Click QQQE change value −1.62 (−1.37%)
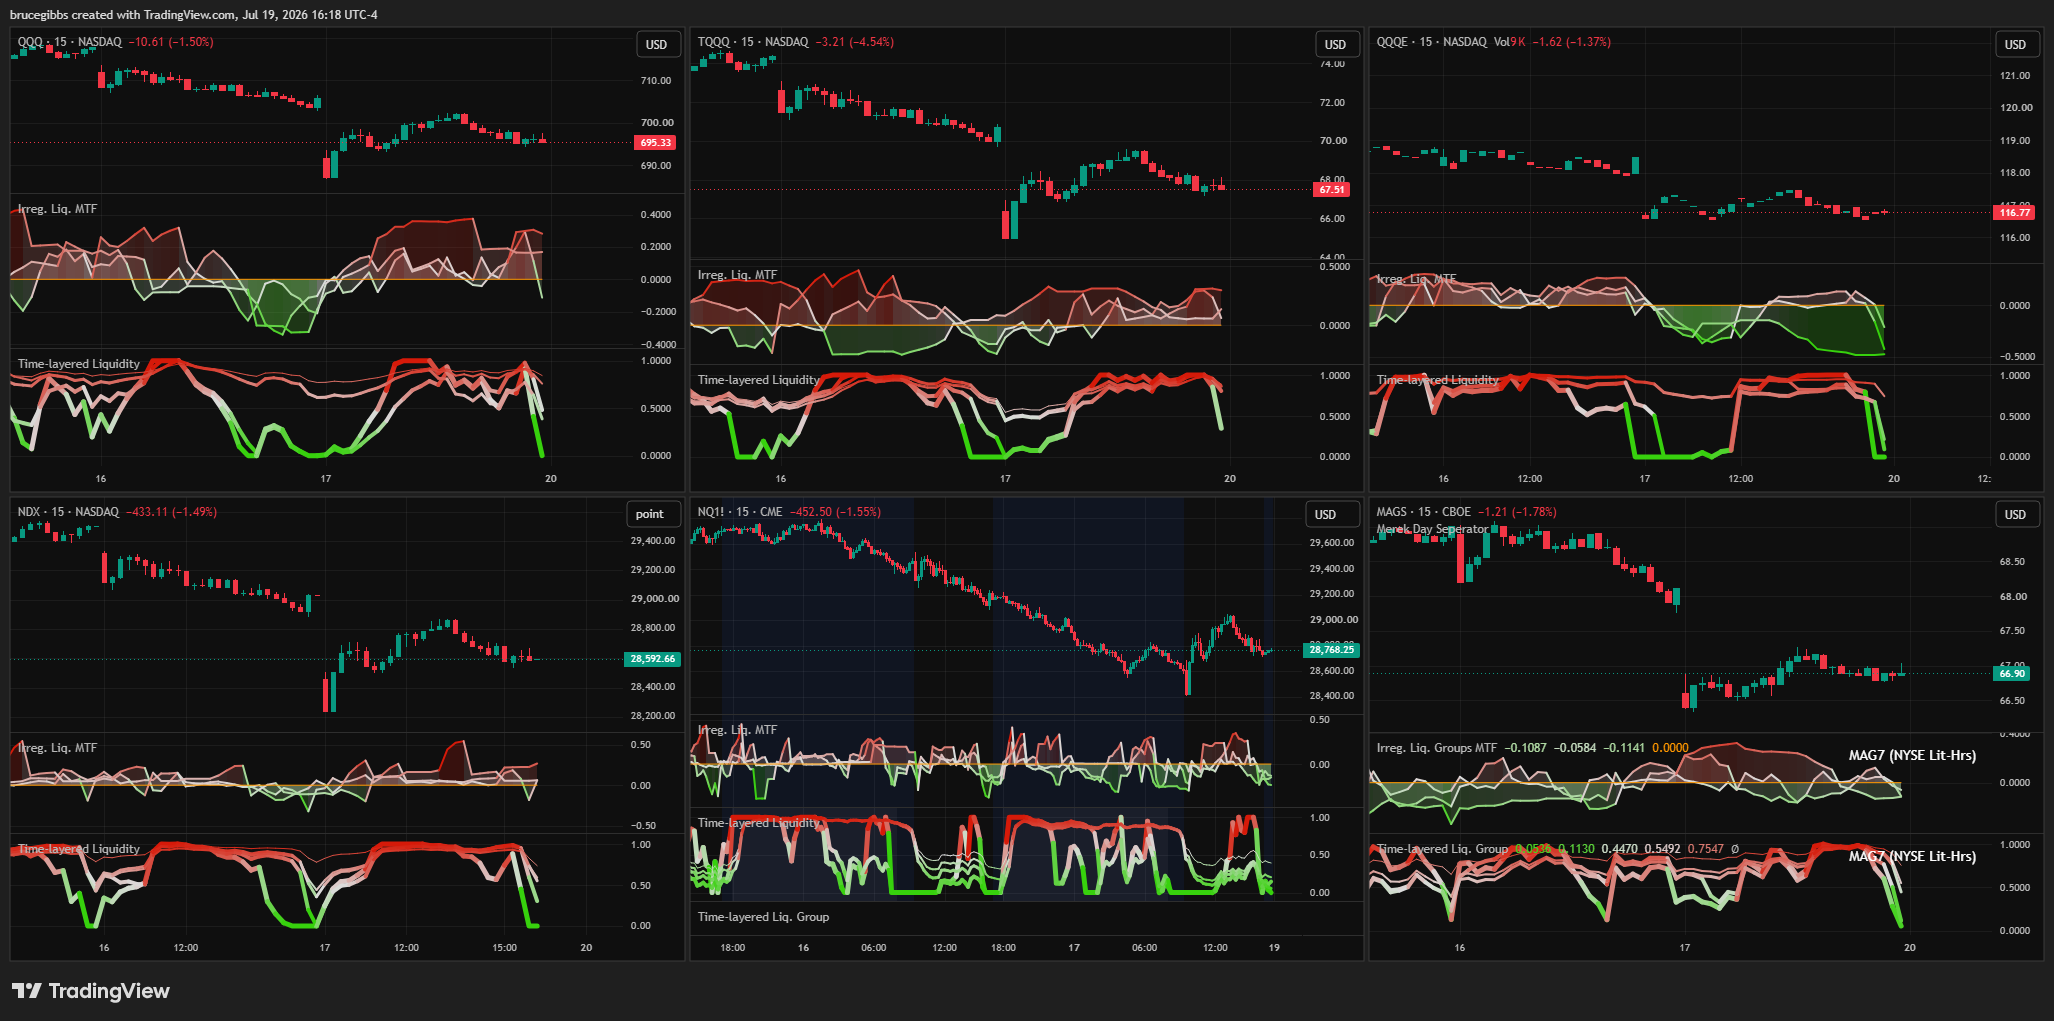This screenshot has height=1021, width=2054. coord(1571,42)
